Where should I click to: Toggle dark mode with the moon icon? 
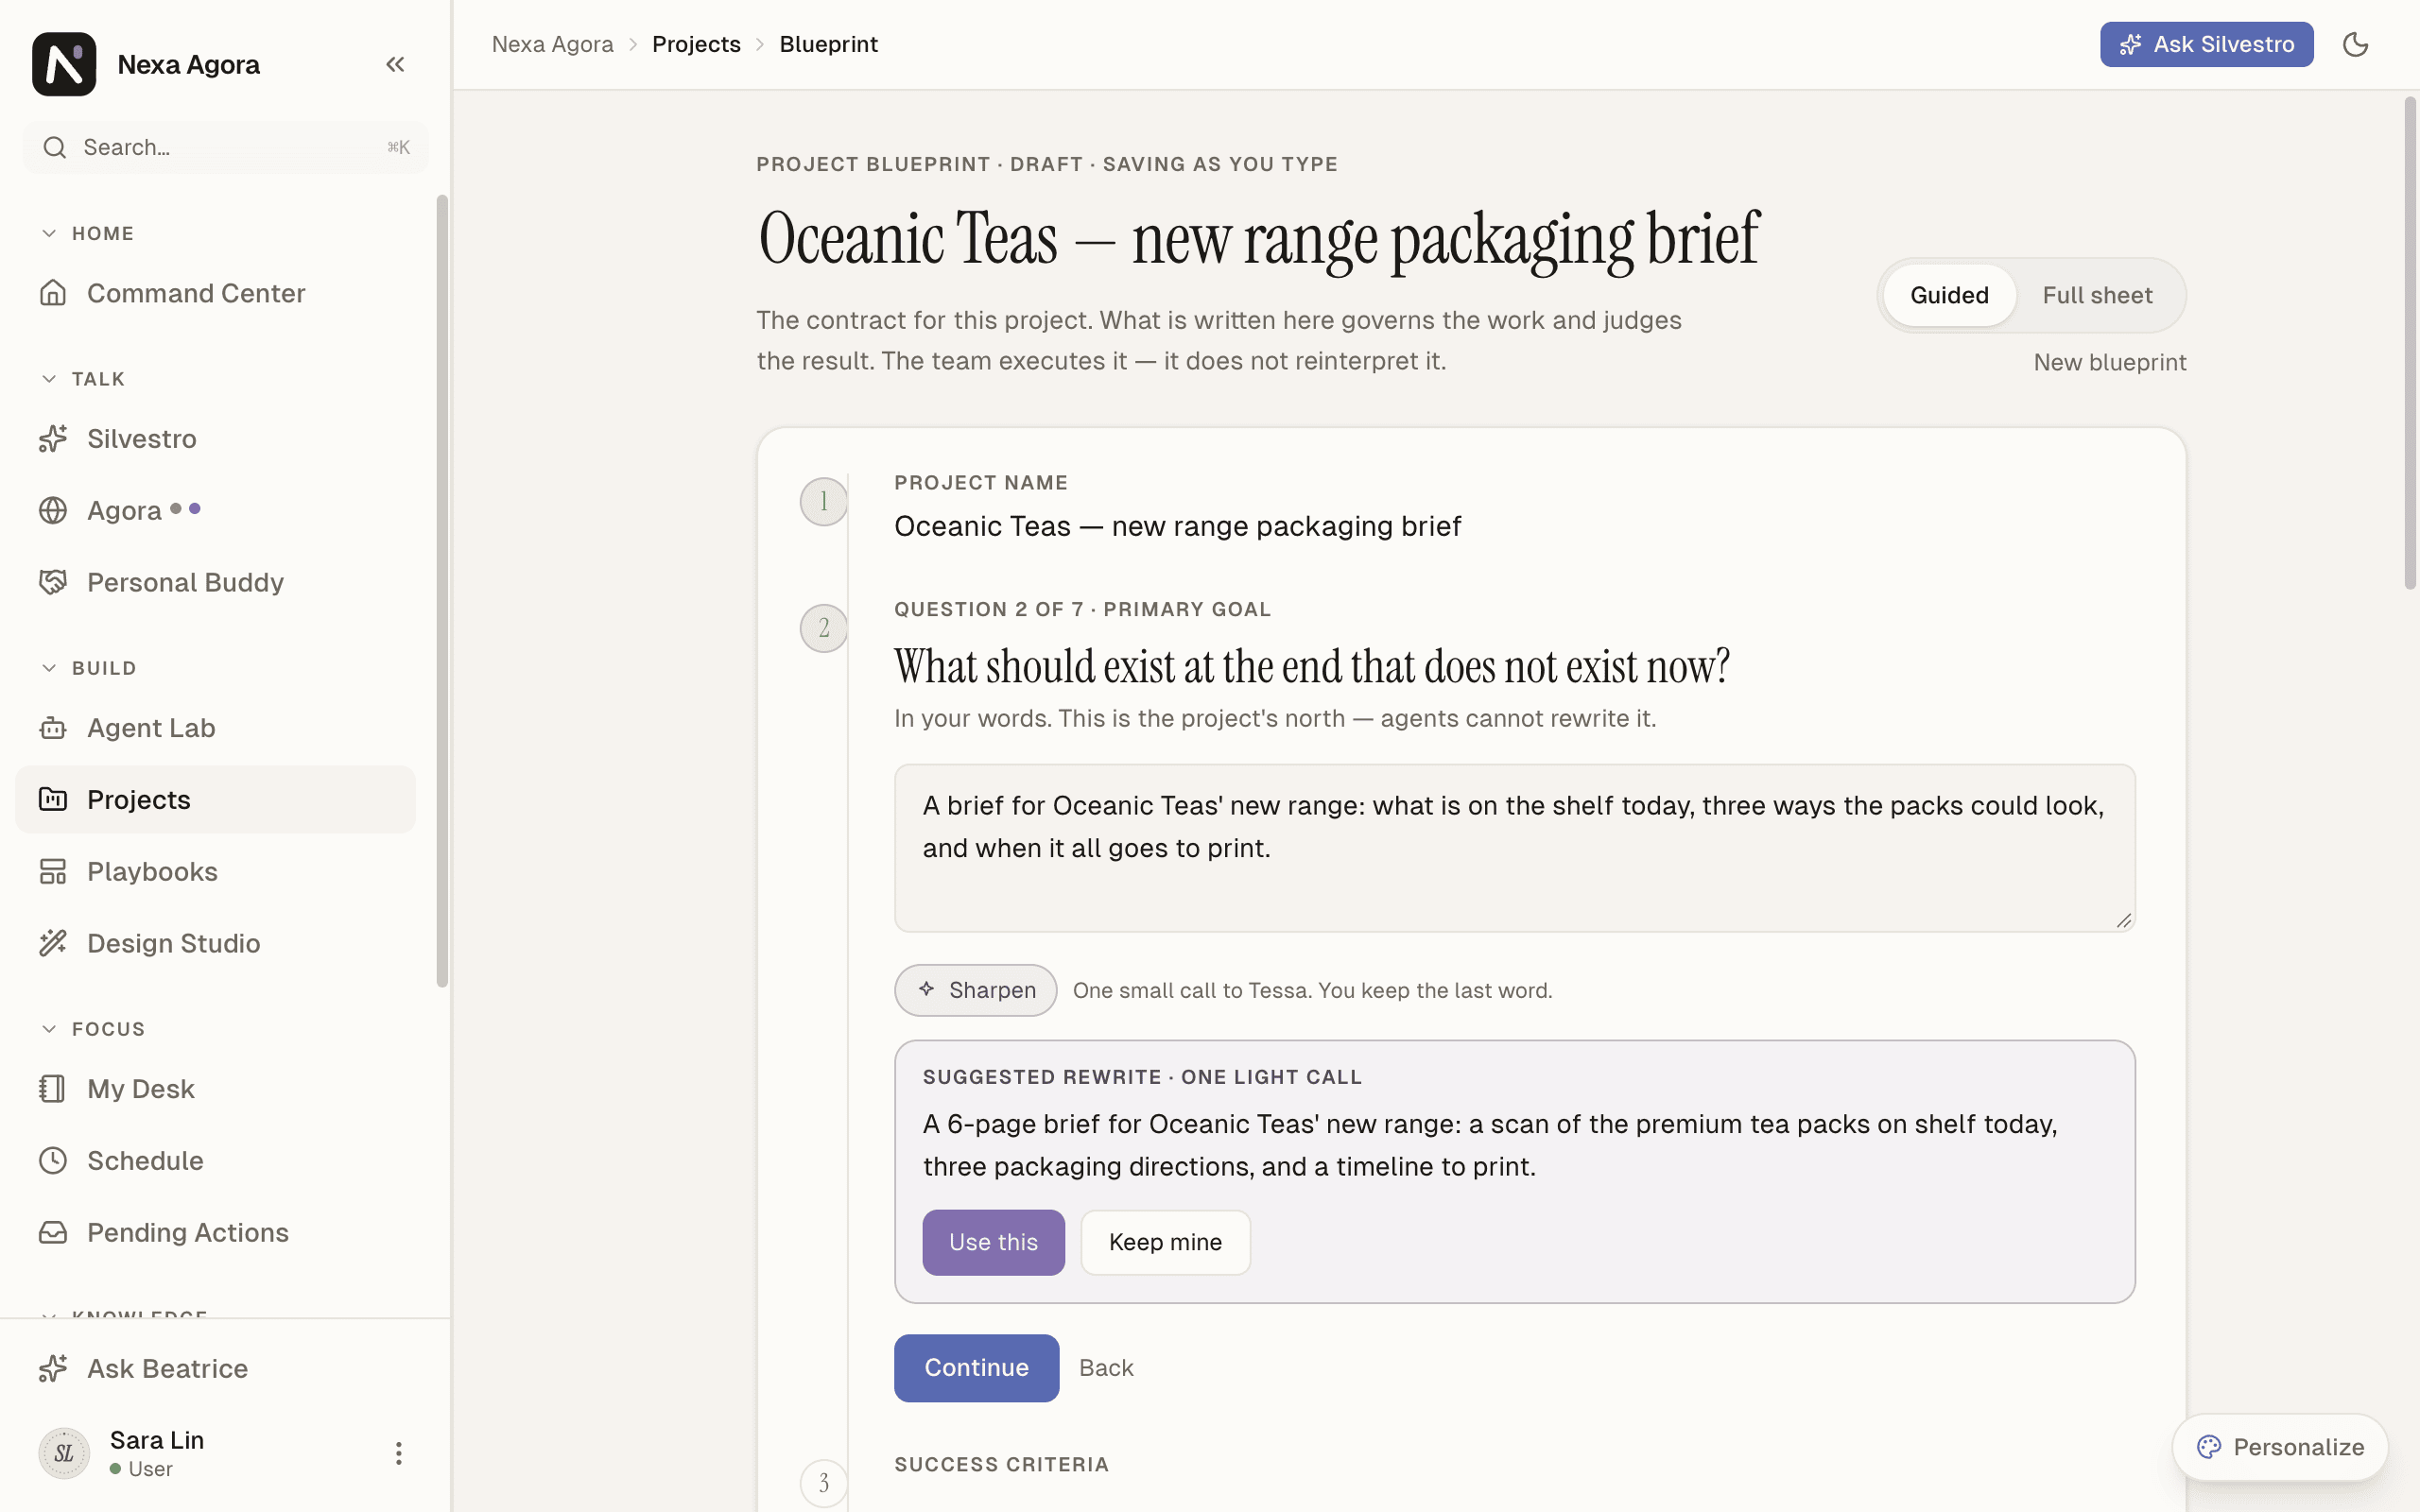coord(2355,44)
